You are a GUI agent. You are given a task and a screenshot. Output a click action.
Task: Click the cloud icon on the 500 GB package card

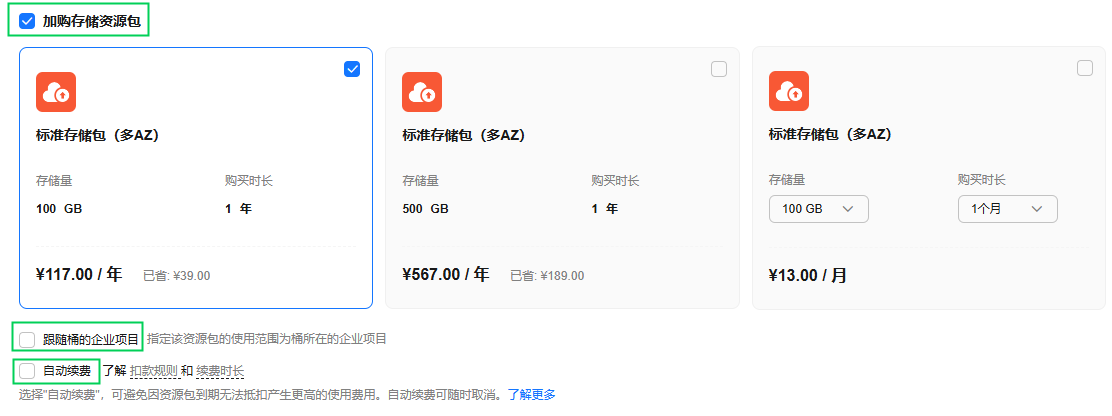422,92
